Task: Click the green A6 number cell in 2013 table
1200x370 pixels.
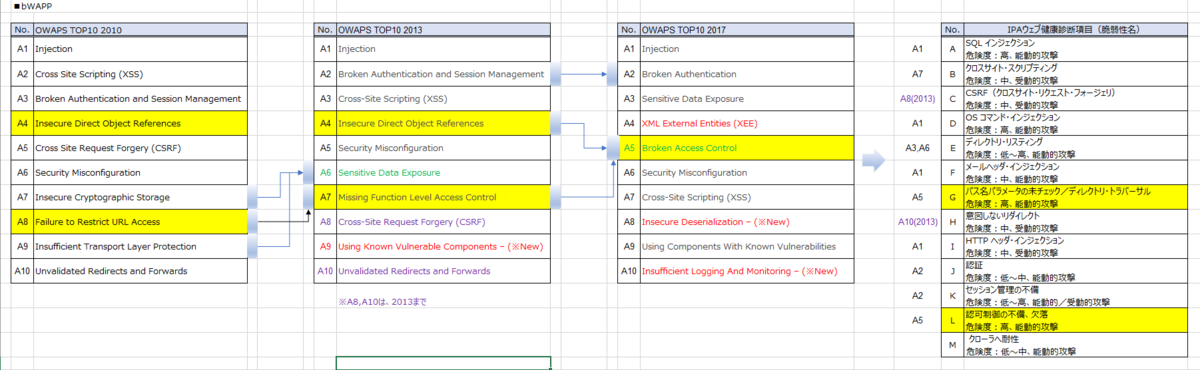Action: [x=325, y=172]
